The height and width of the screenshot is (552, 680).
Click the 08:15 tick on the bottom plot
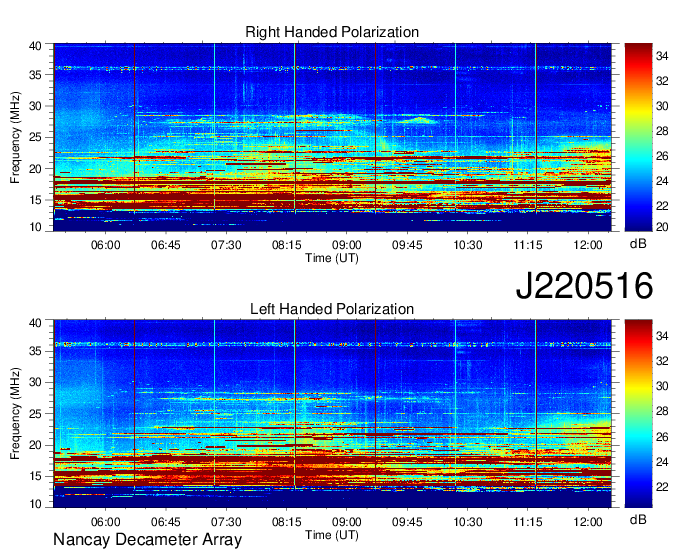click(287, 522)
